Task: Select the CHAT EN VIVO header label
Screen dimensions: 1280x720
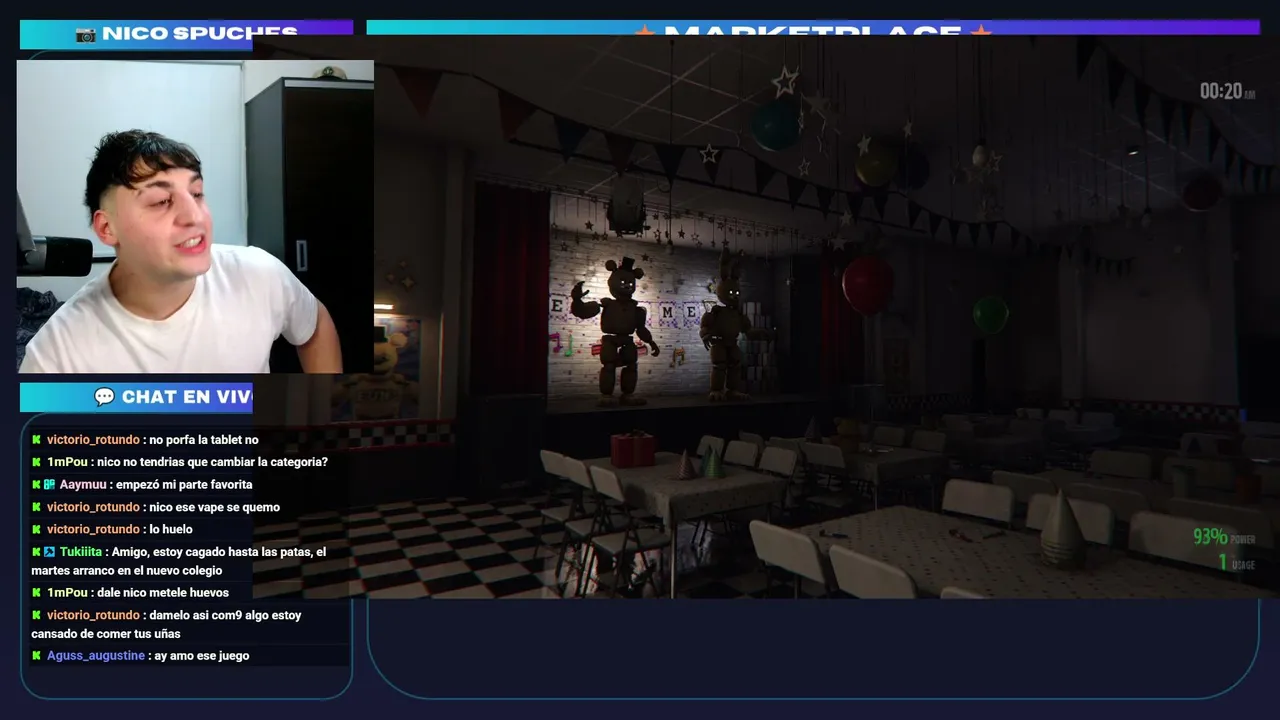Action: click(186, 397)
